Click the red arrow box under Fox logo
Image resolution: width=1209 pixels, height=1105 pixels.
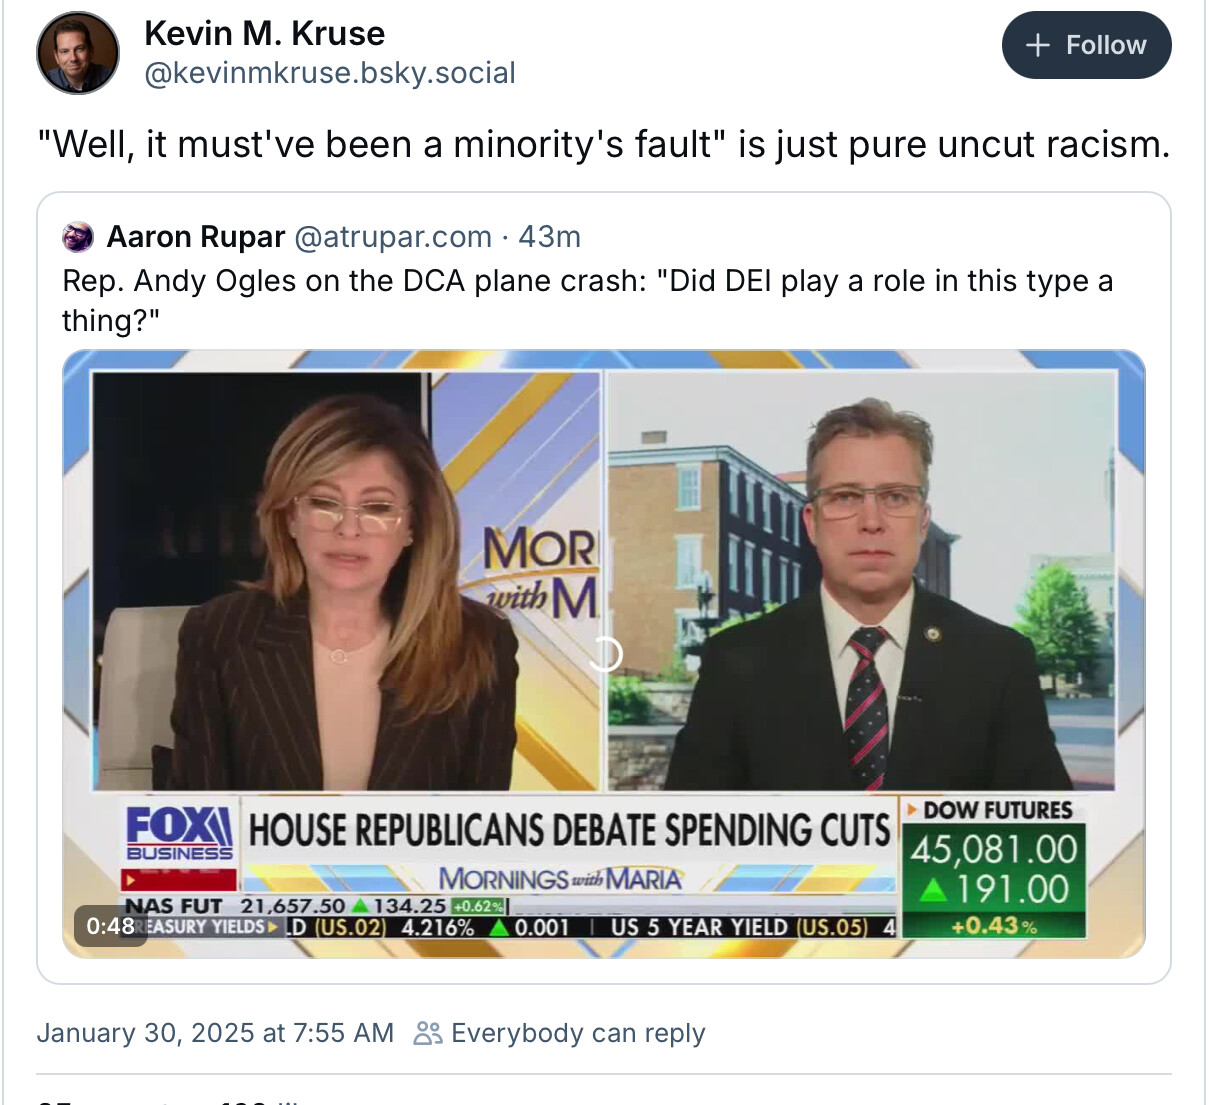tap(178, 881)
